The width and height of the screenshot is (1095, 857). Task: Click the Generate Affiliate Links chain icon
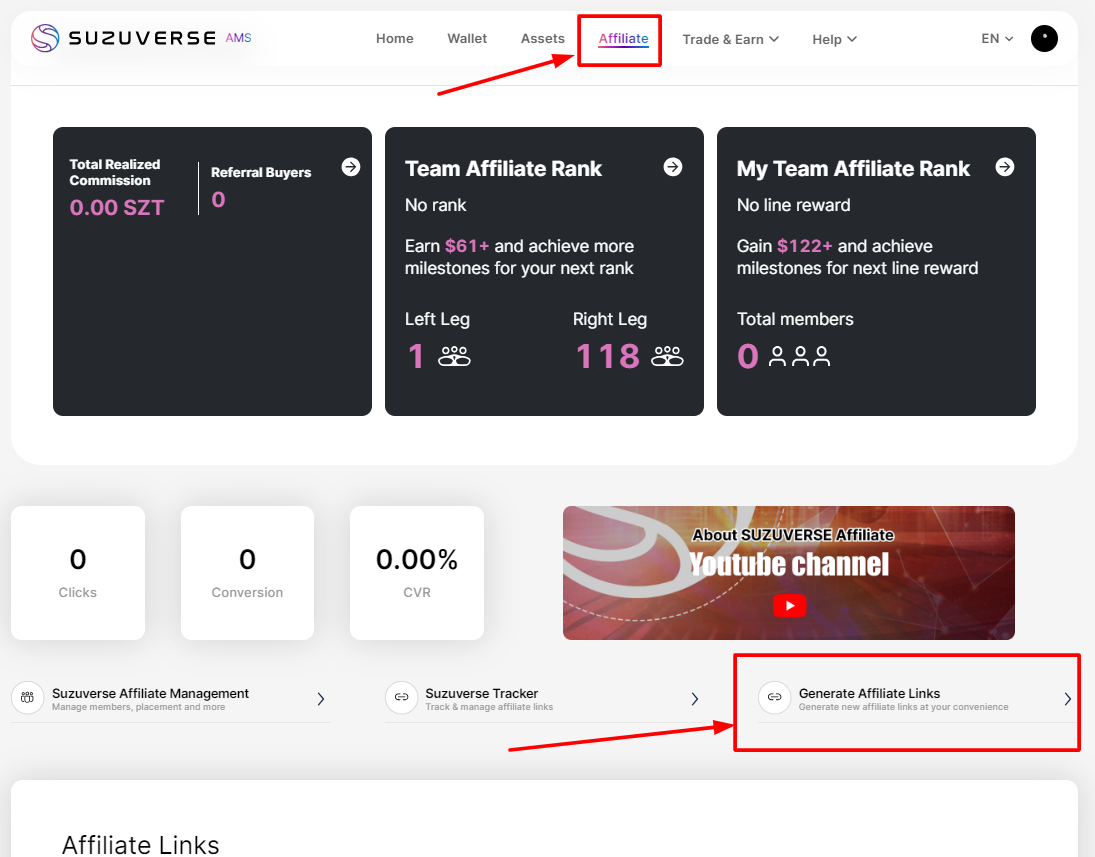pos(774,698)
